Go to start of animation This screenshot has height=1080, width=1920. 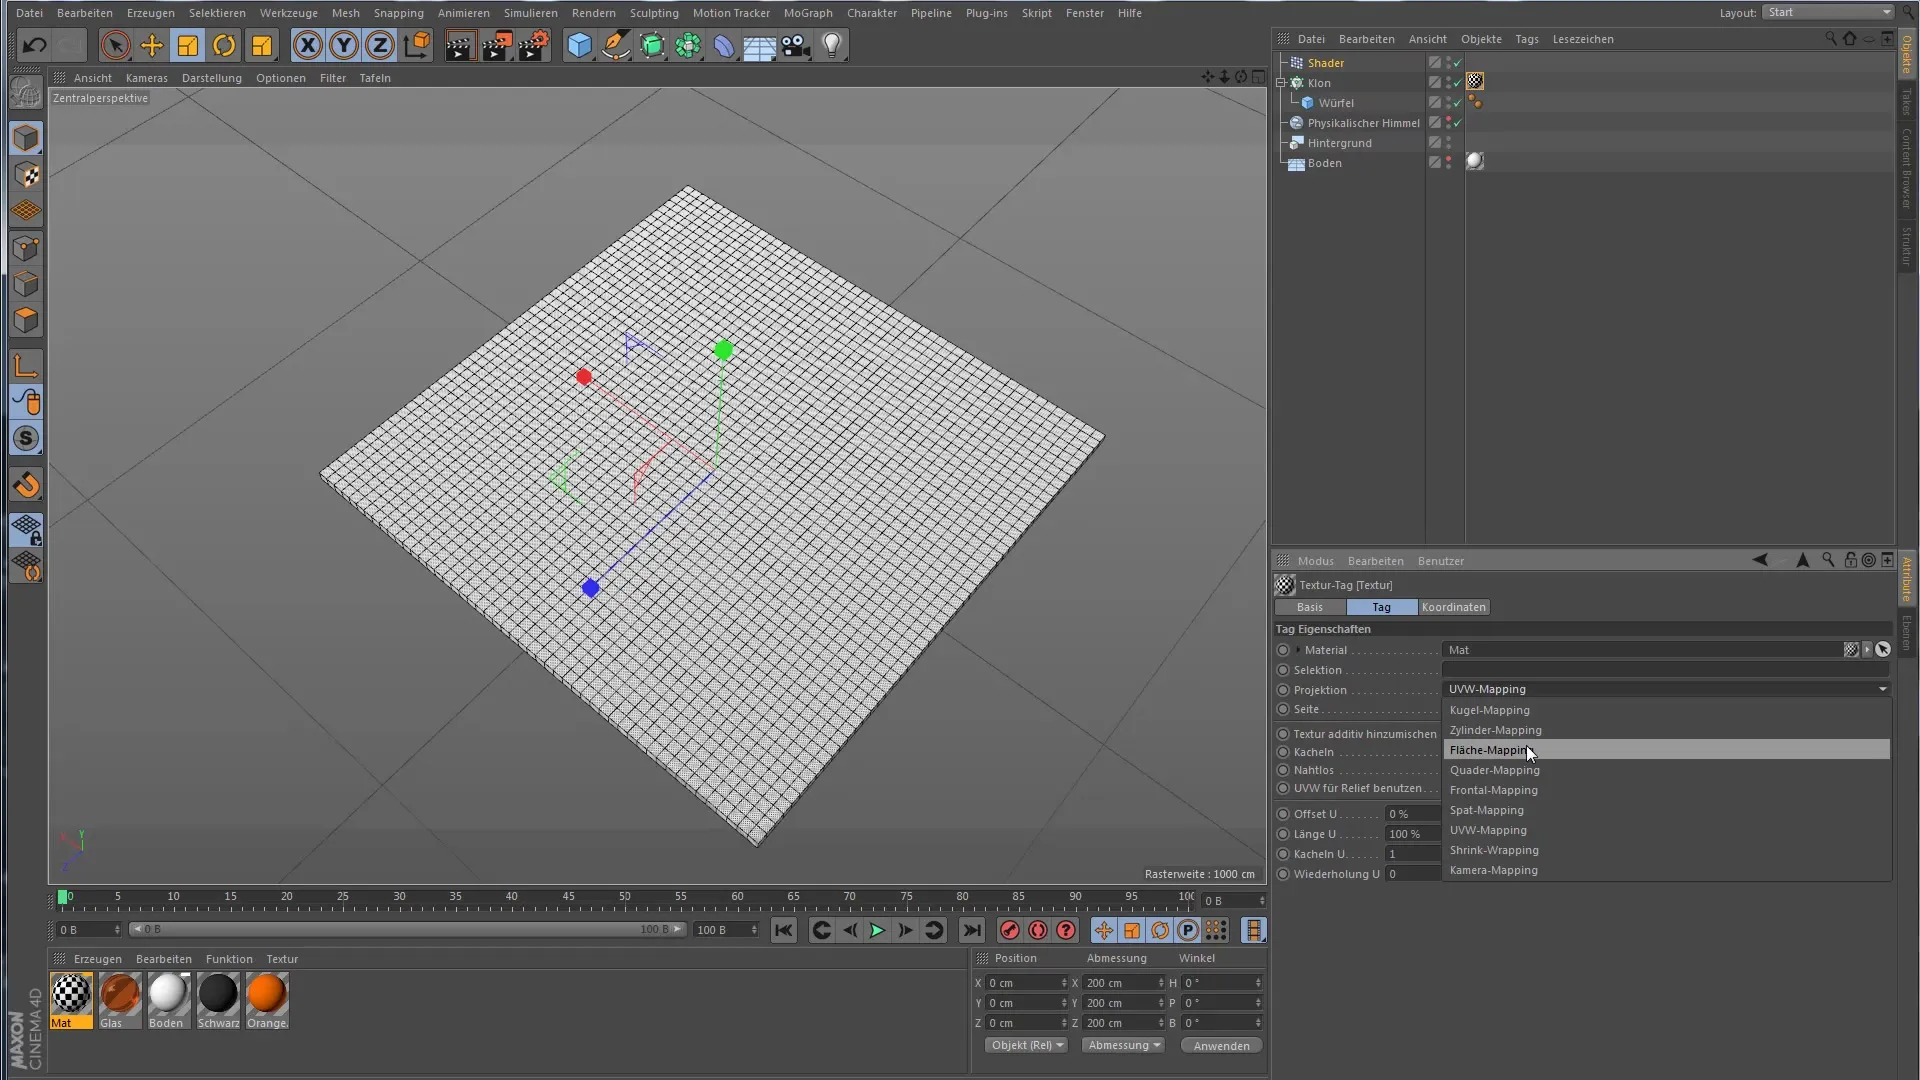pos(784,930)
